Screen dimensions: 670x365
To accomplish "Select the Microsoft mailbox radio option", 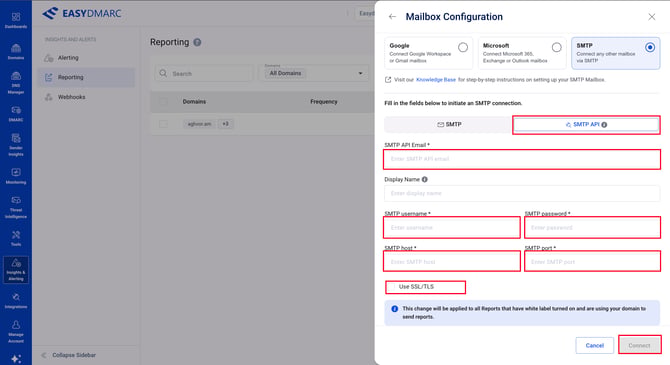I will click(556, 47).
